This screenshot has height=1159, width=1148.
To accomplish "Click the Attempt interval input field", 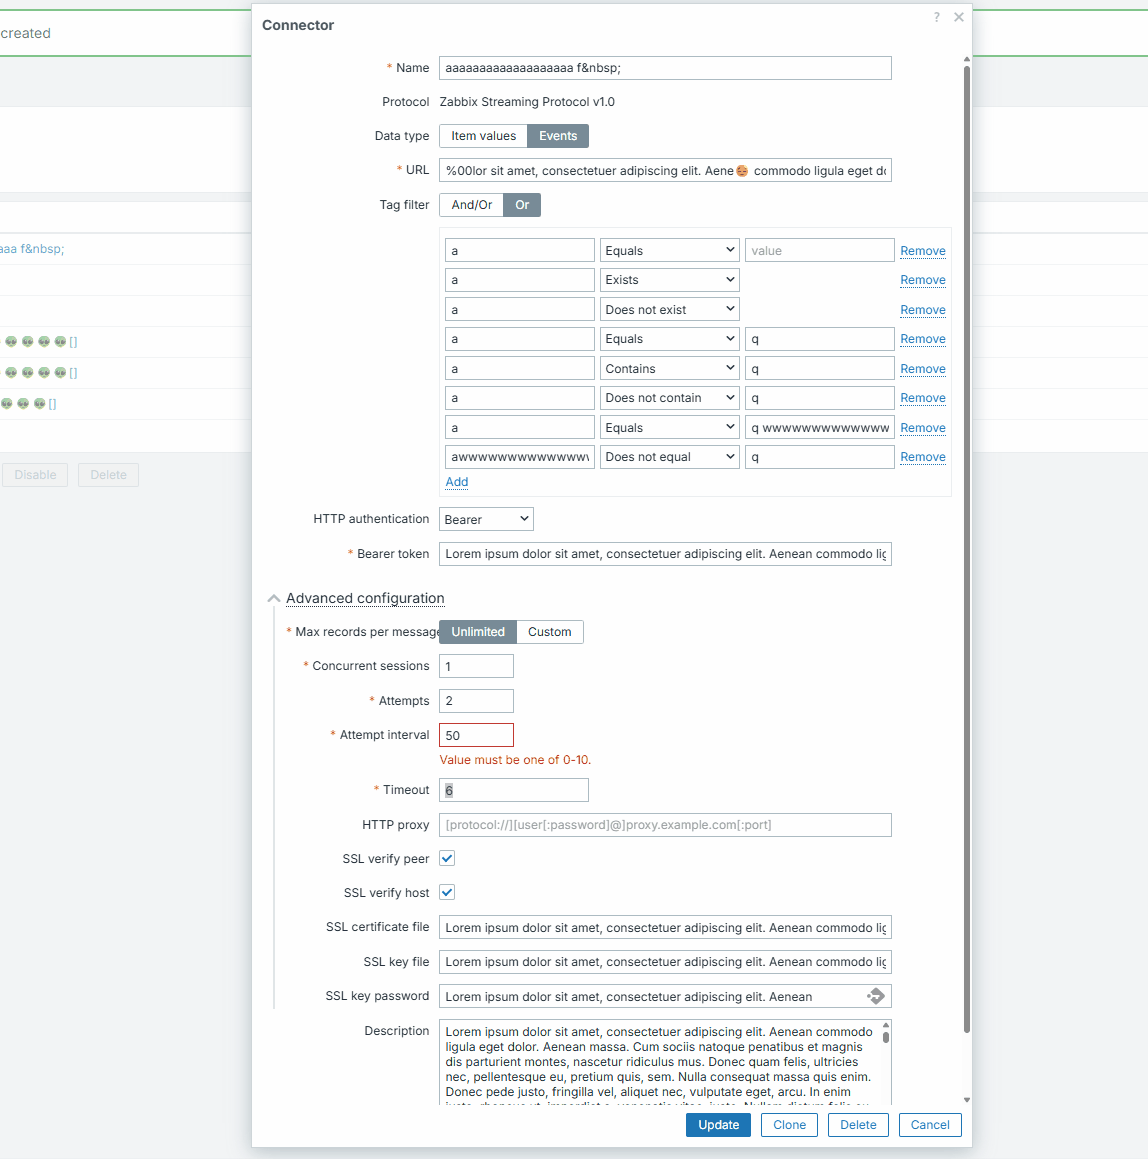I will coord(476,735).
